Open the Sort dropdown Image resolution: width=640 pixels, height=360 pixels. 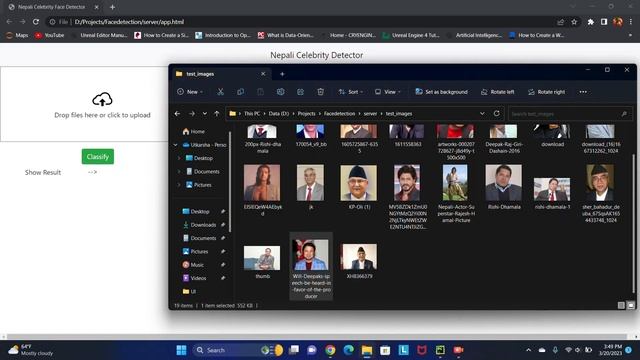click(351, 92)
